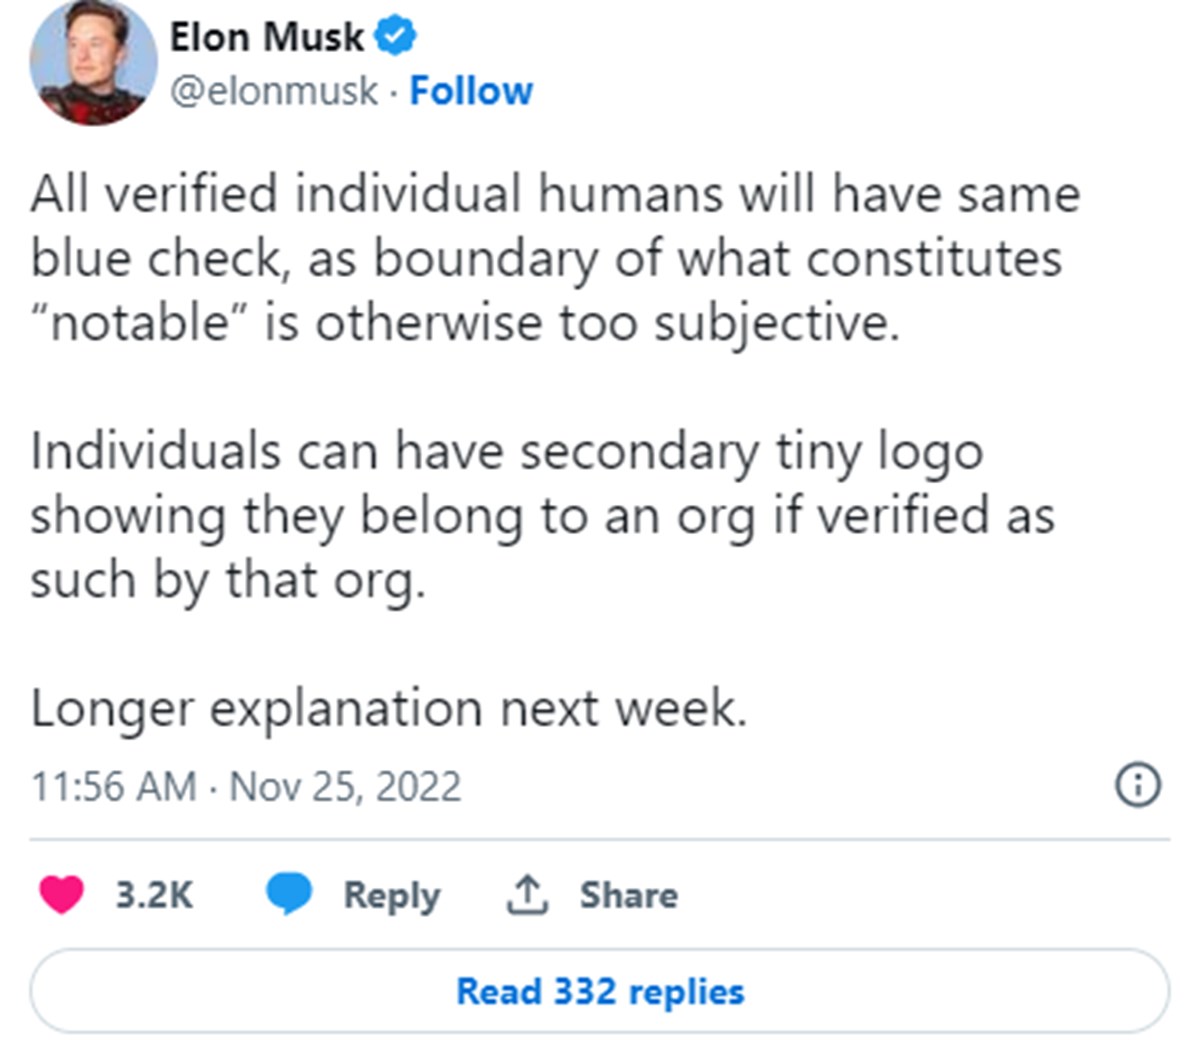Open the Elon Musk display name

coord(267,38)
